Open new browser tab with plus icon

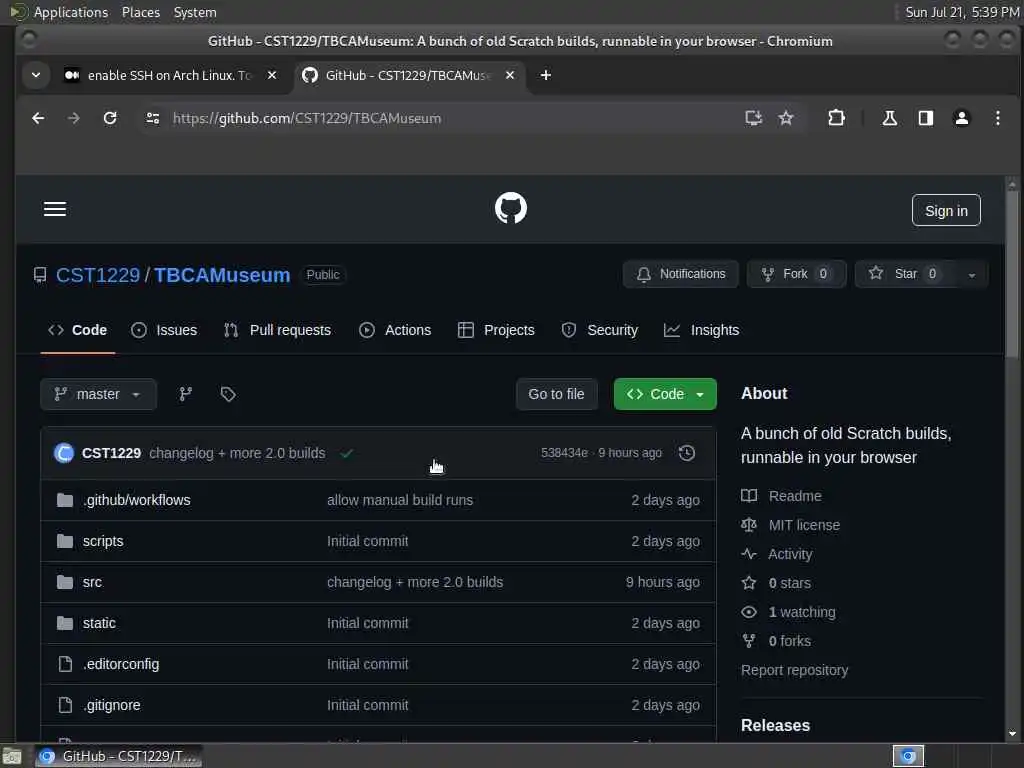pos(546,75)
